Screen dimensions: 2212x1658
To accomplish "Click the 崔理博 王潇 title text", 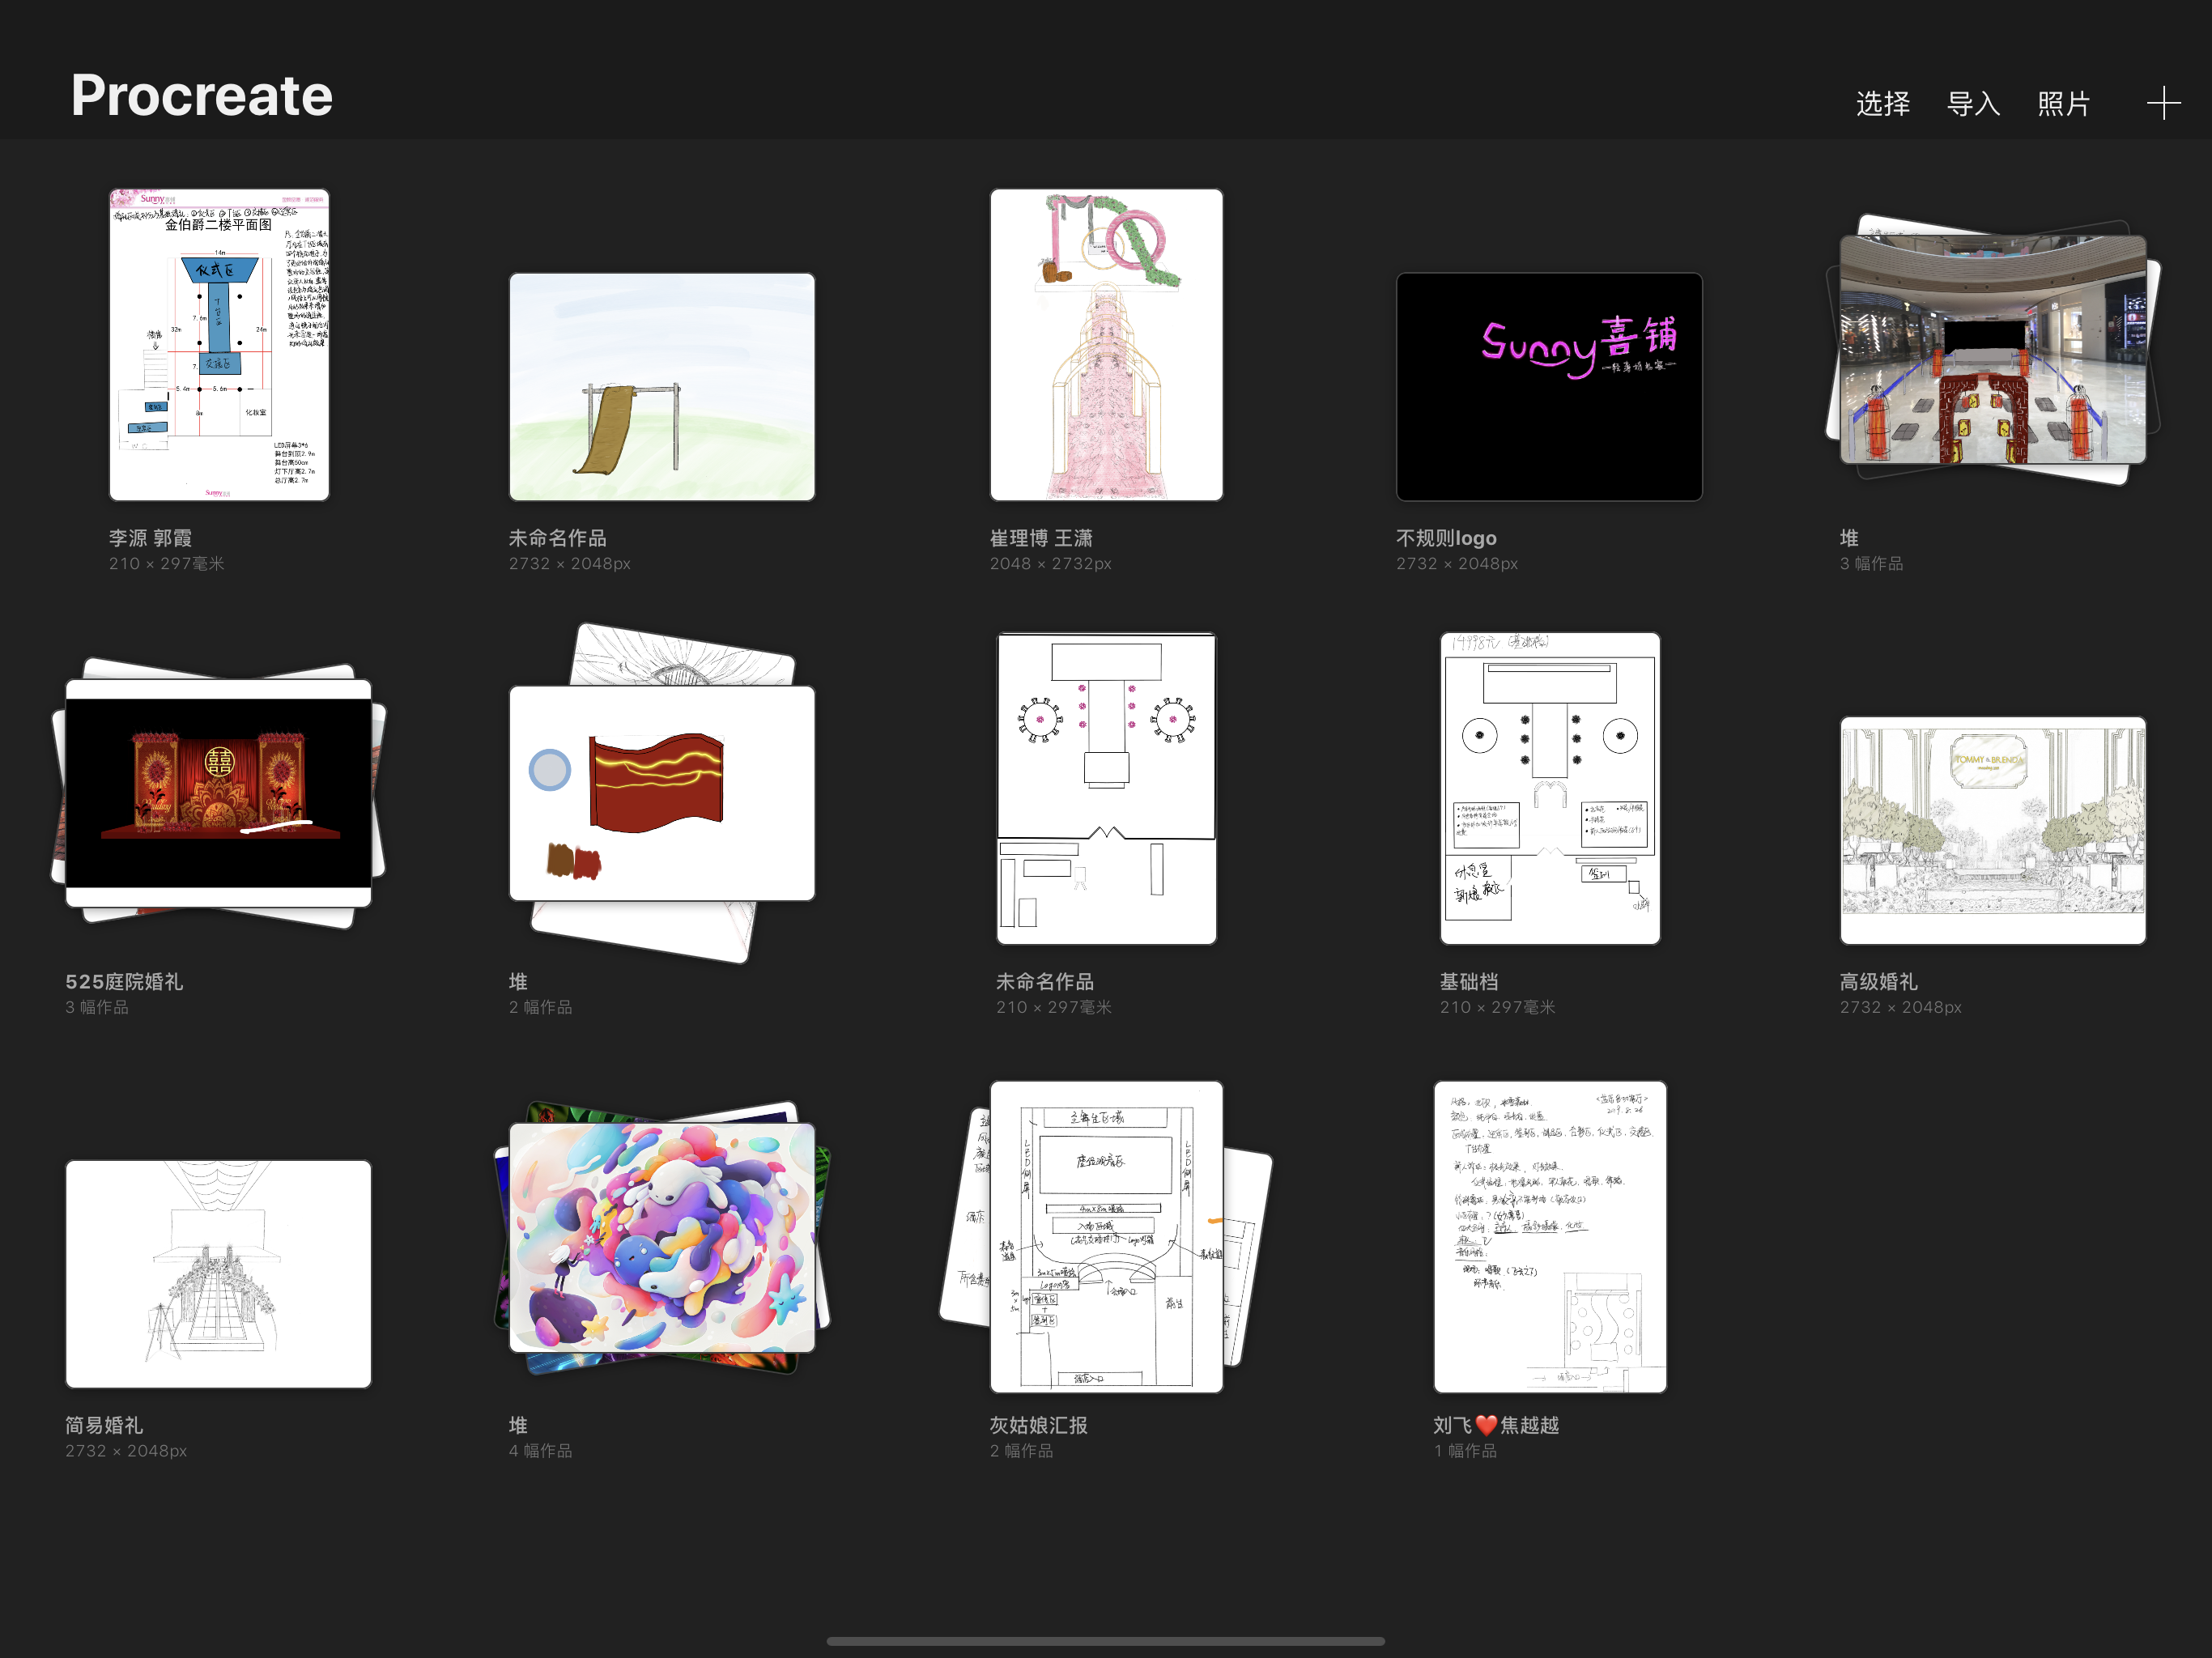I will coord(1041,538).
